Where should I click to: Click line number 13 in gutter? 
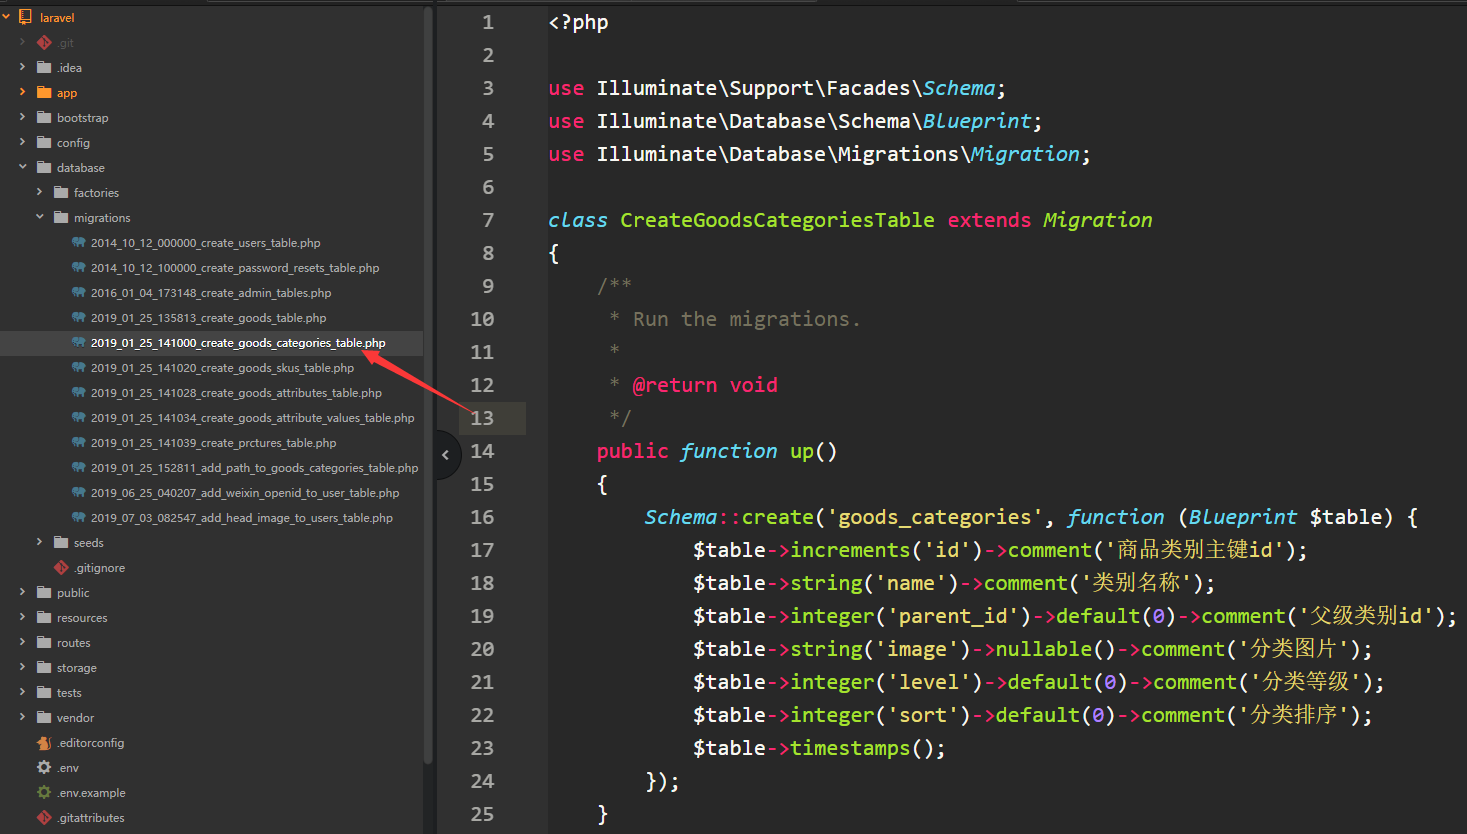[x=482, y=418]
